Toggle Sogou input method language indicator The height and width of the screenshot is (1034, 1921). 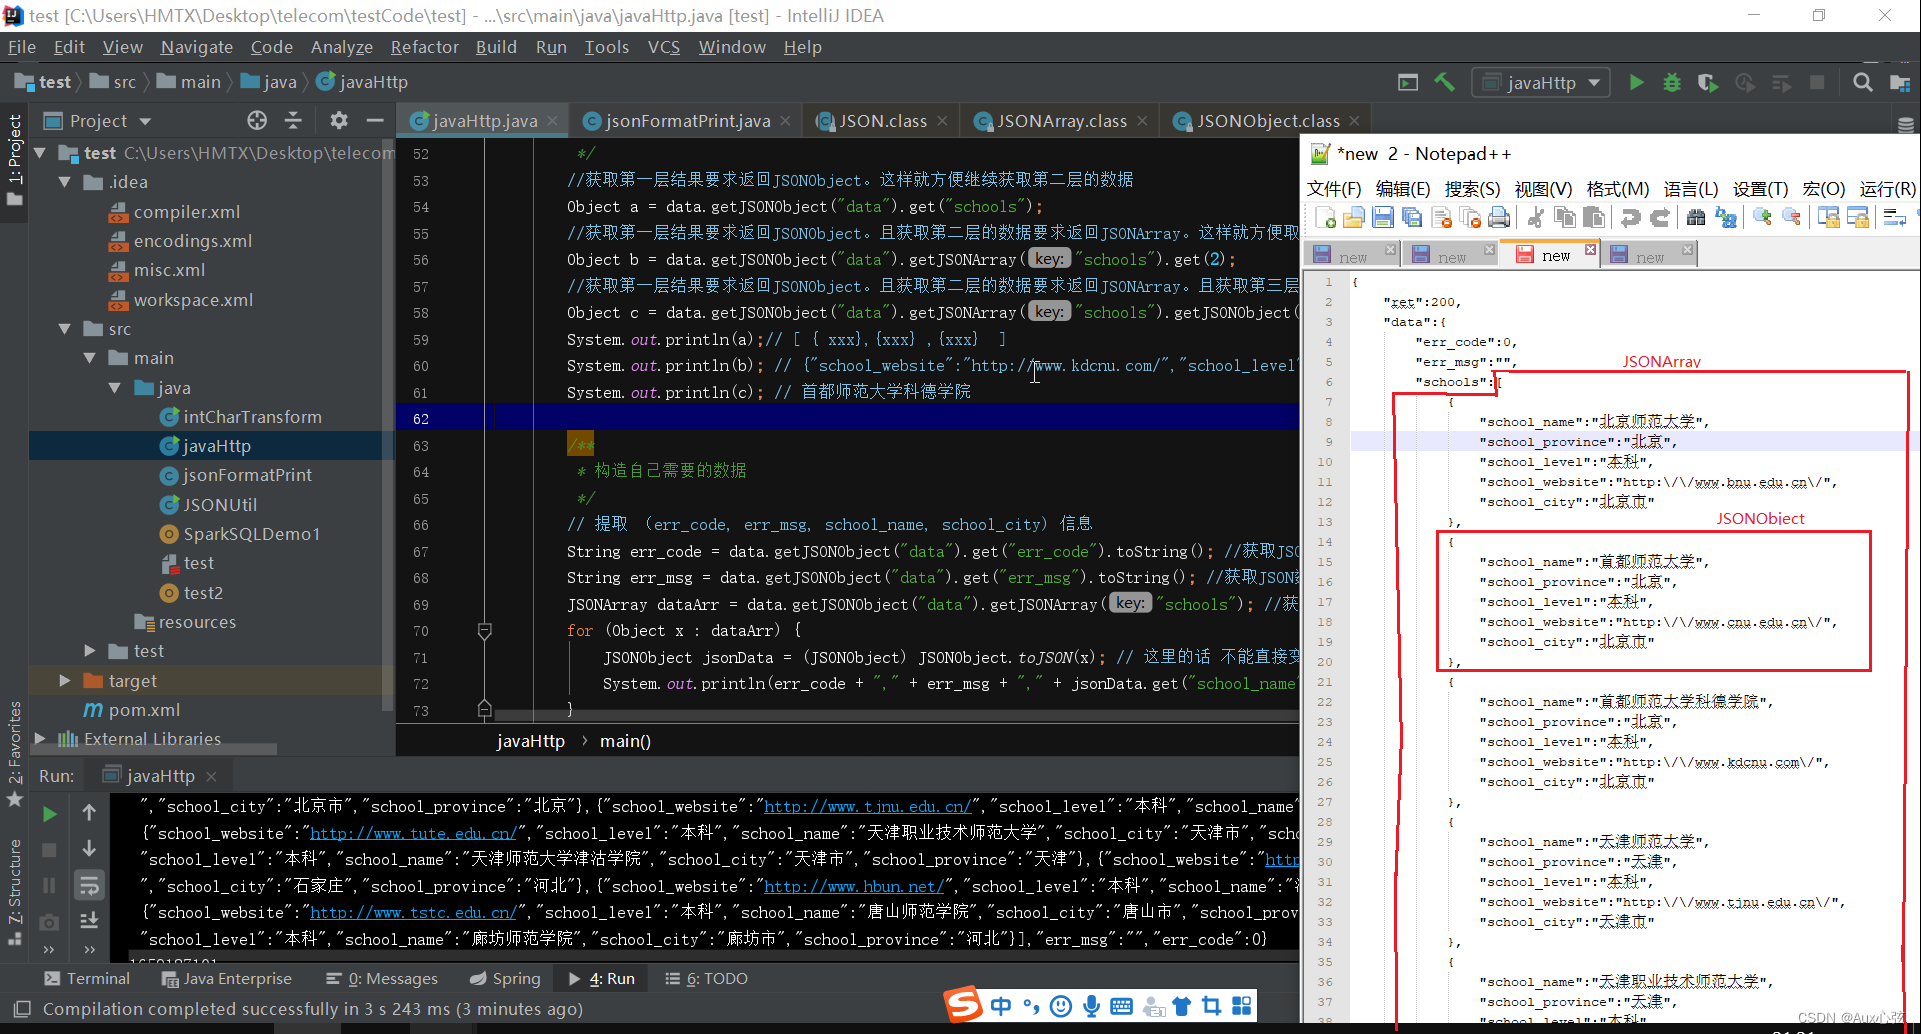[x=1001, y=1006]
